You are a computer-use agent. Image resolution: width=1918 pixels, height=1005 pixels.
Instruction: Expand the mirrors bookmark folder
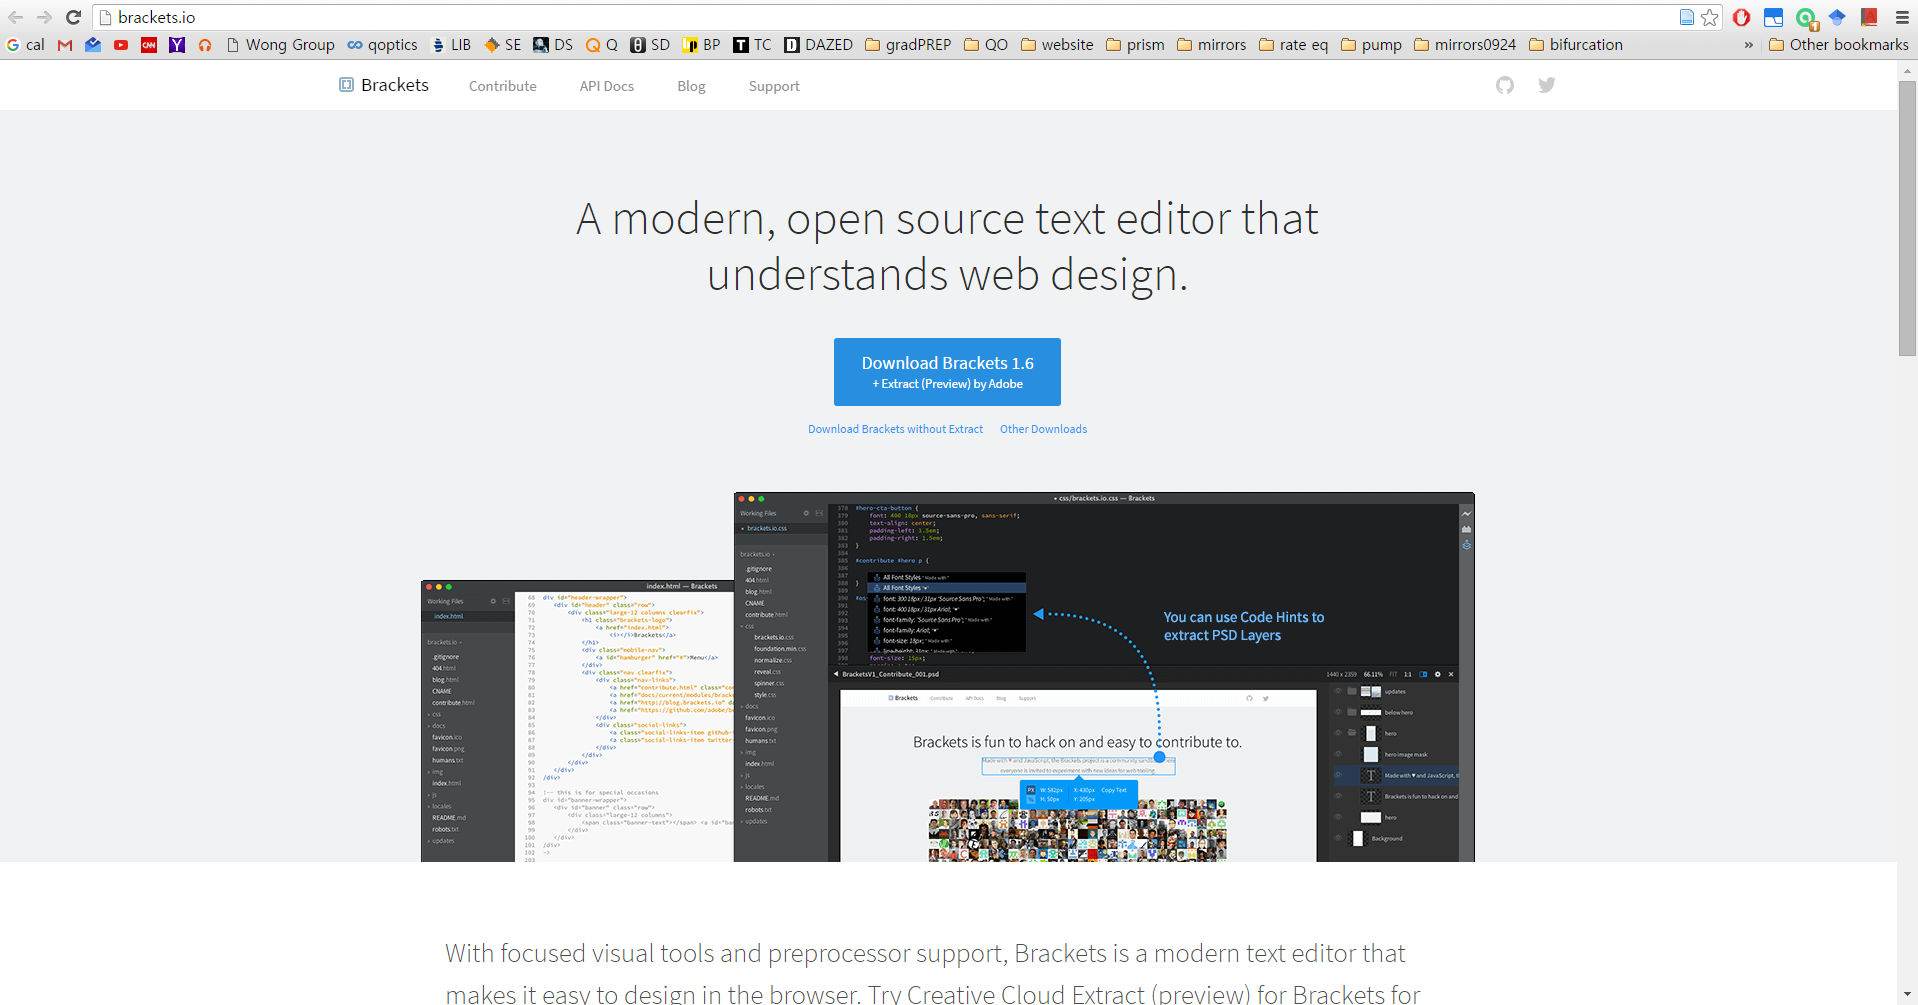click(1212, 45)
